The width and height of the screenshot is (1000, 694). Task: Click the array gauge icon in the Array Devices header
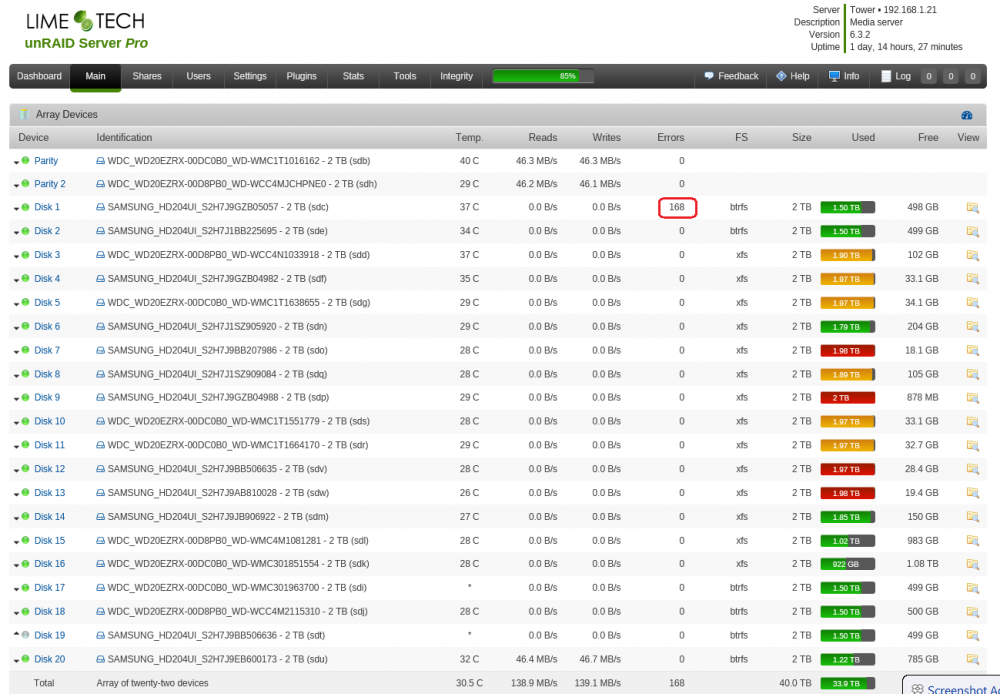point(967,115)
